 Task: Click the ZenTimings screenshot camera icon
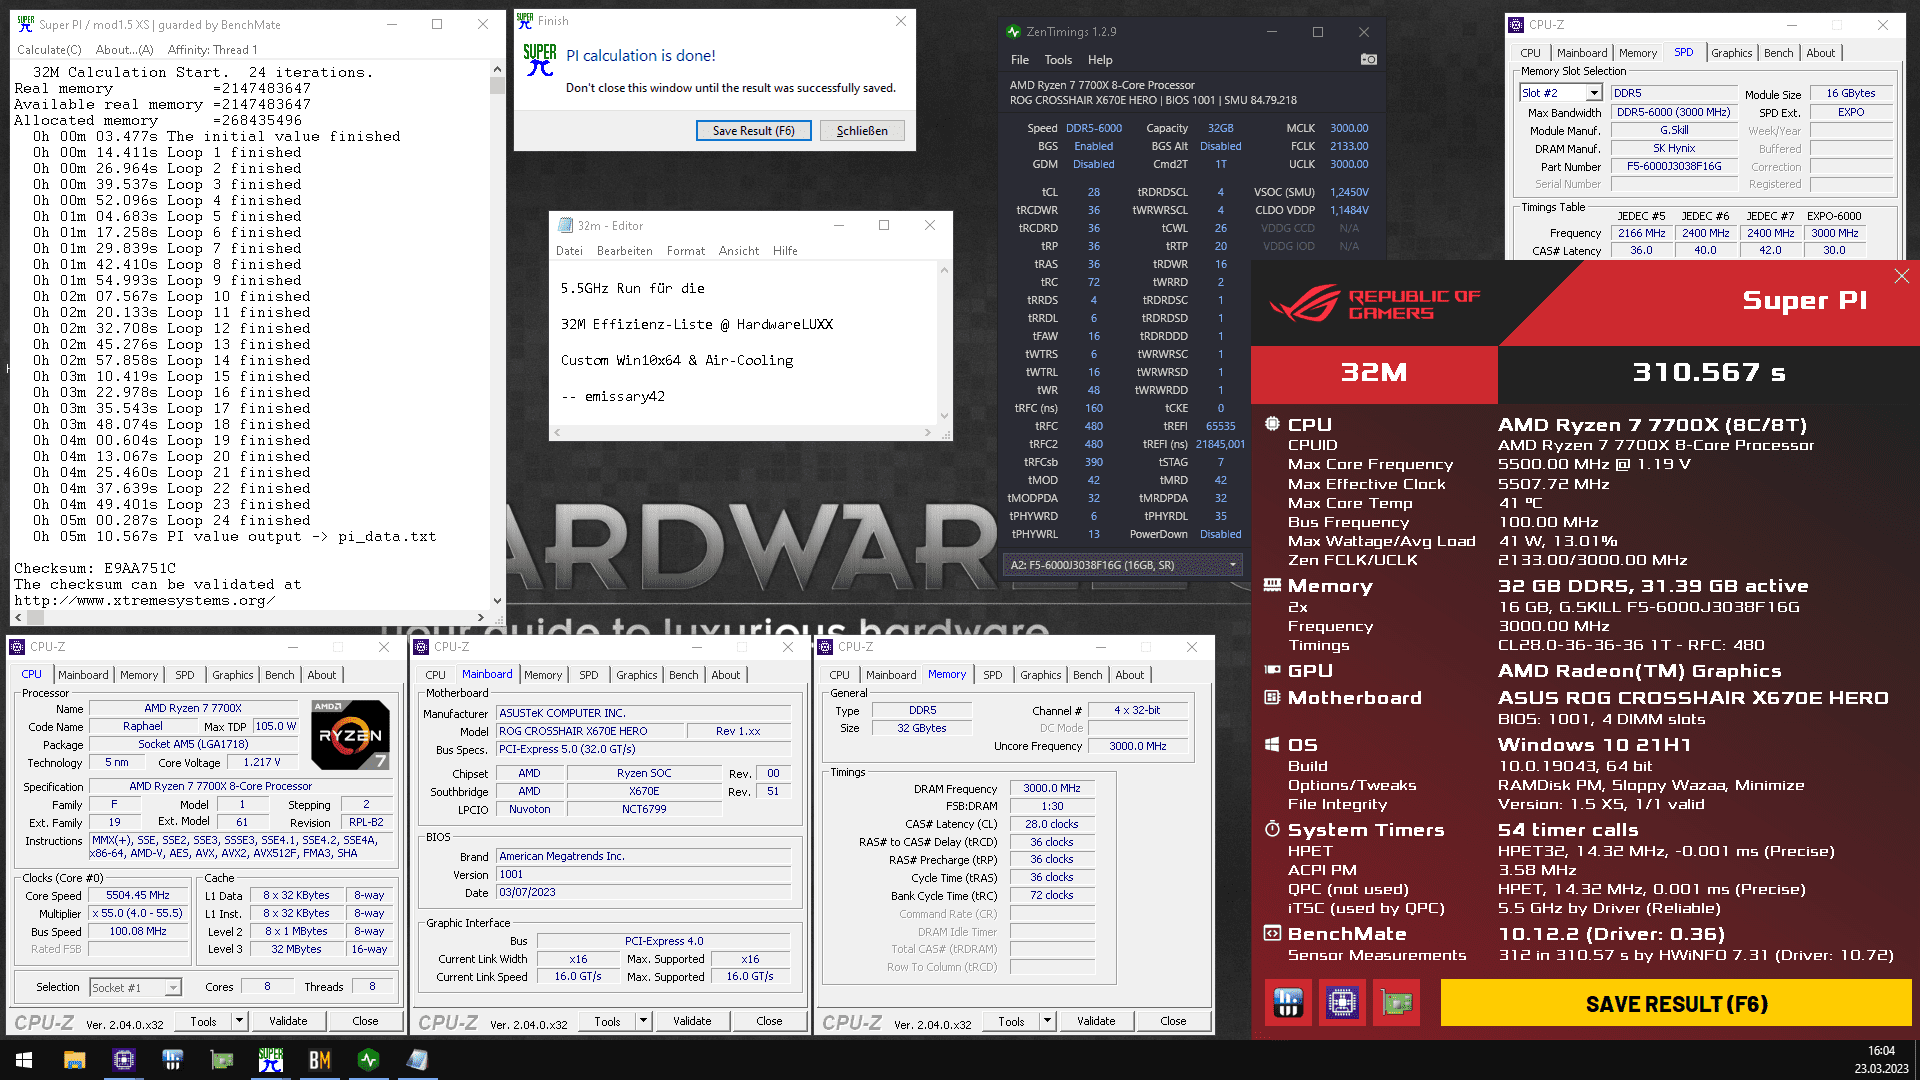(1368, 60)
